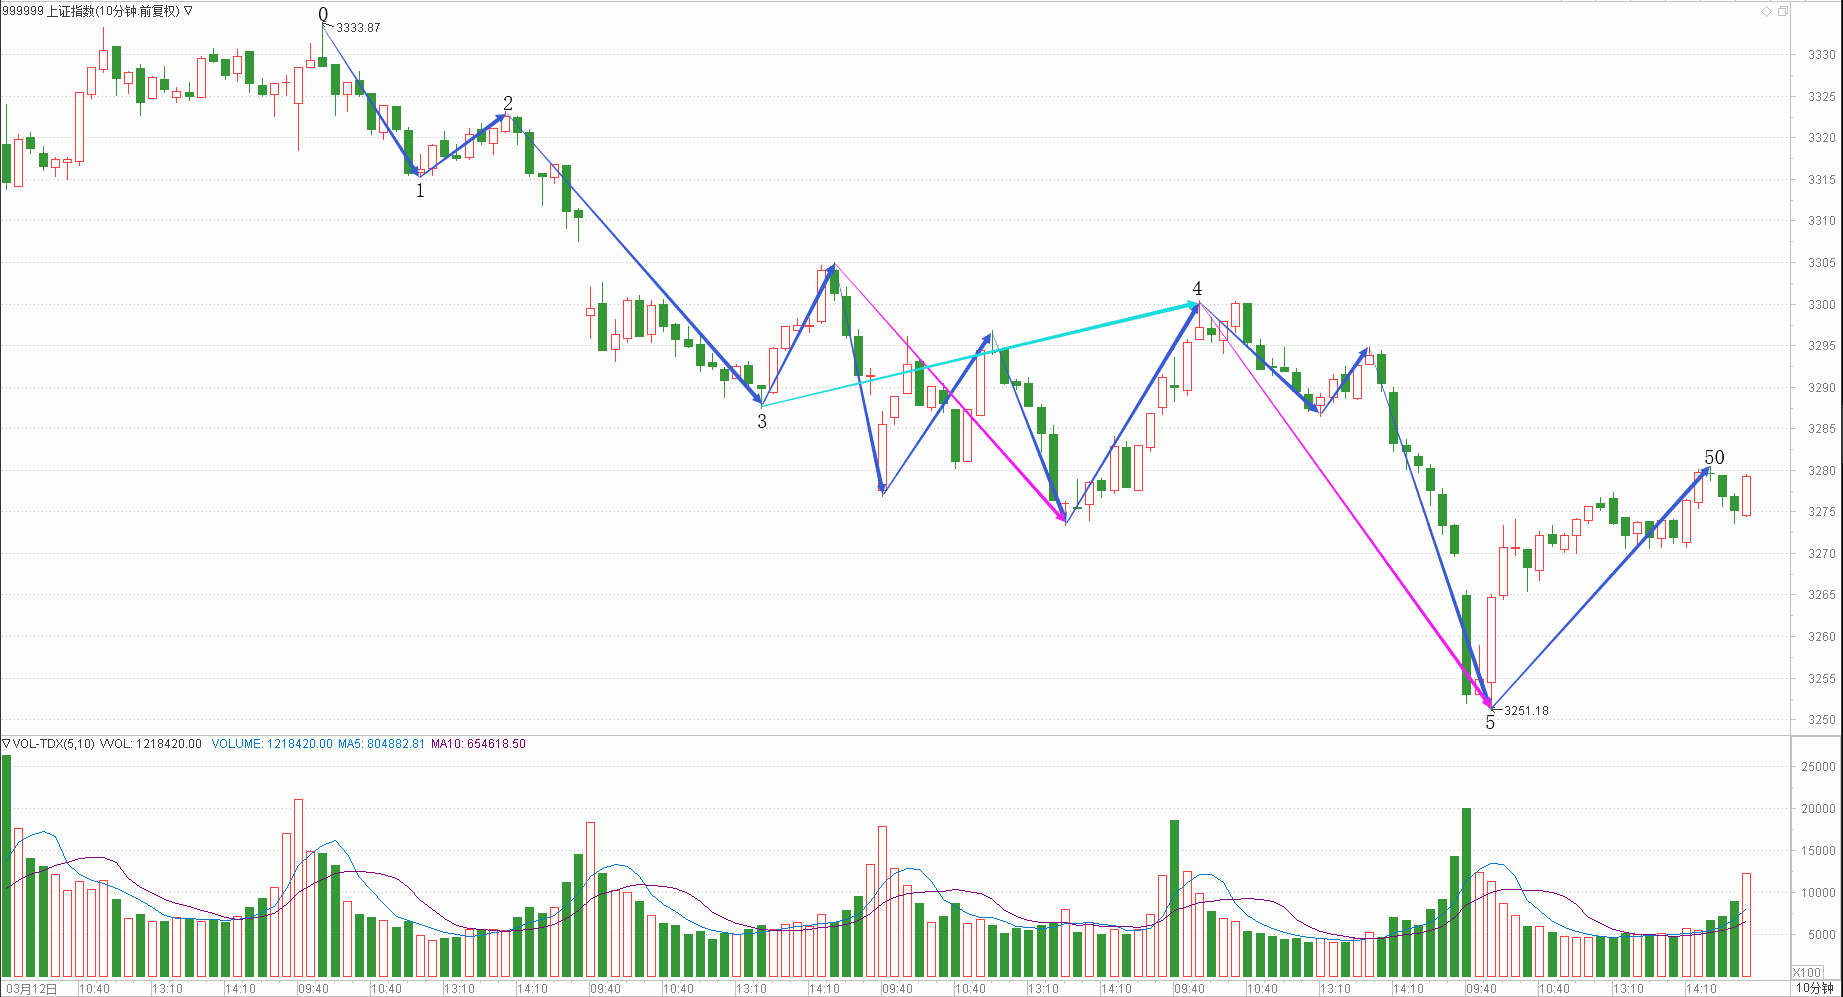Click the diamond icon at chart top-right

coord(1766,11)
